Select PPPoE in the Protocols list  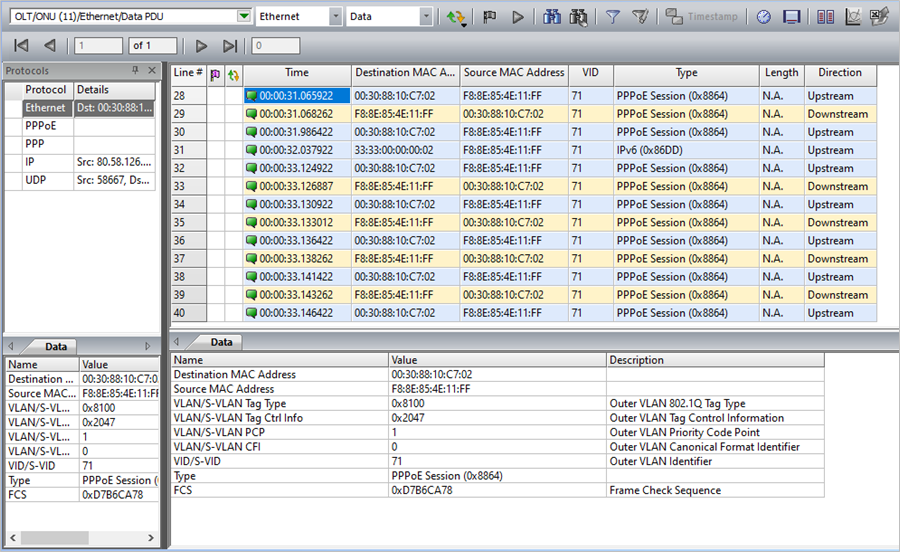point(41,126)
